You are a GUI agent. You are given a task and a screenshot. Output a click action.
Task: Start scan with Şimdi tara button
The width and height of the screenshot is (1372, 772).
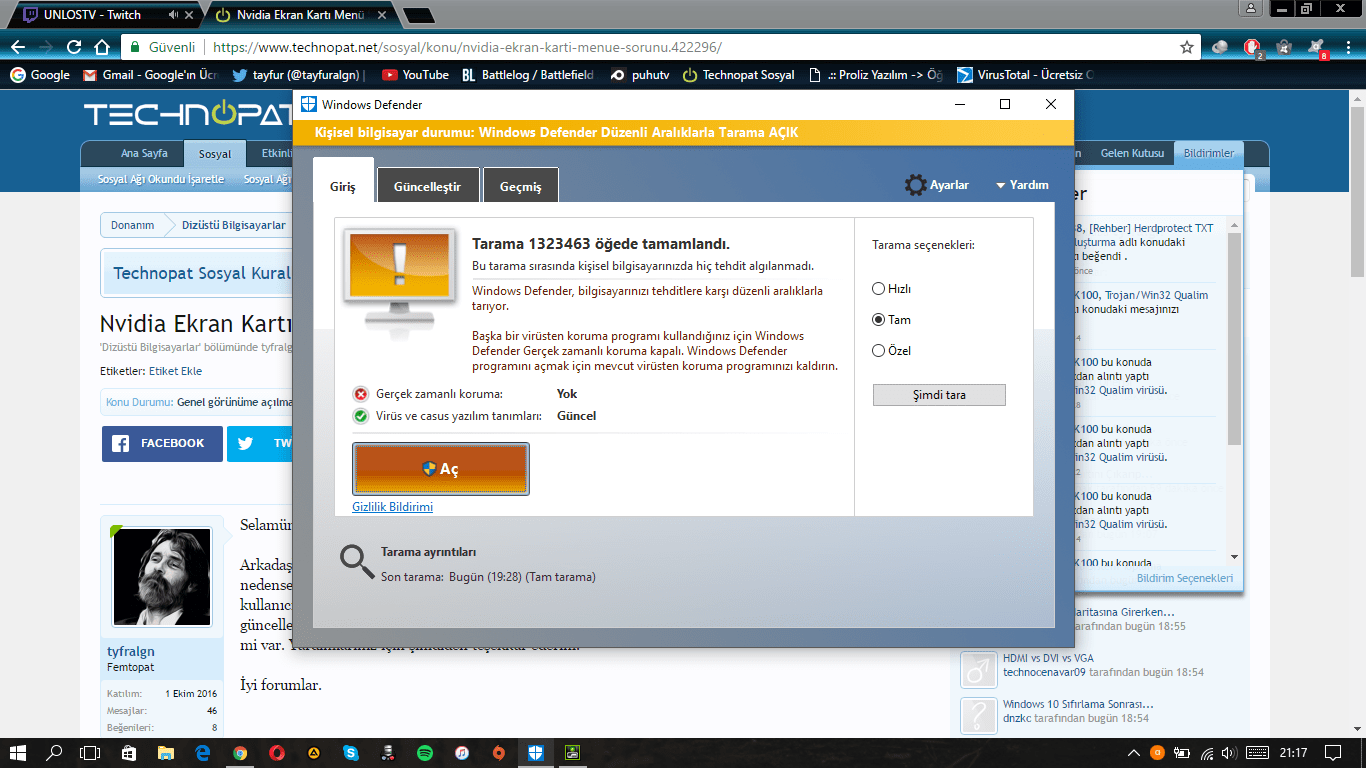939,394
